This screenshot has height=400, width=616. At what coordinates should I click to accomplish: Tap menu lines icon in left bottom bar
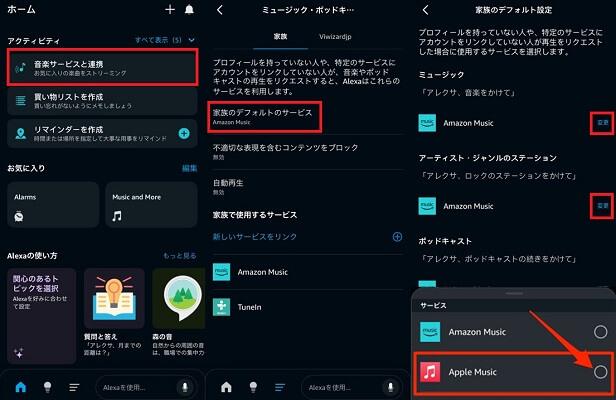74,387
